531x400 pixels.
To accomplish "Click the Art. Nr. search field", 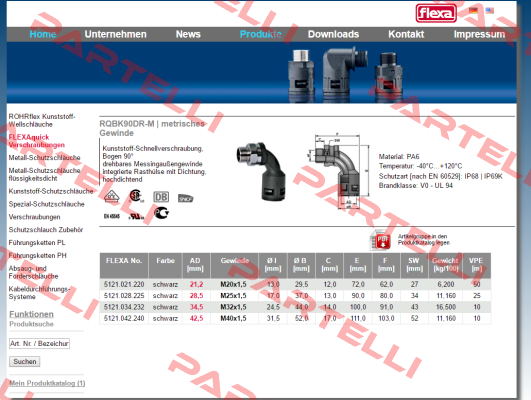I will (x=39, y=343).
